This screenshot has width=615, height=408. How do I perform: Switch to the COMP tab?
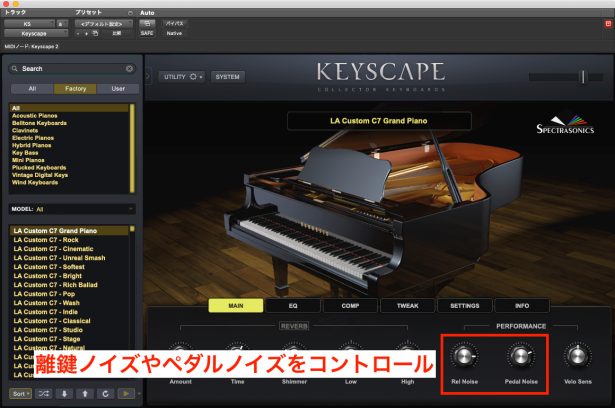coord(350,306)
